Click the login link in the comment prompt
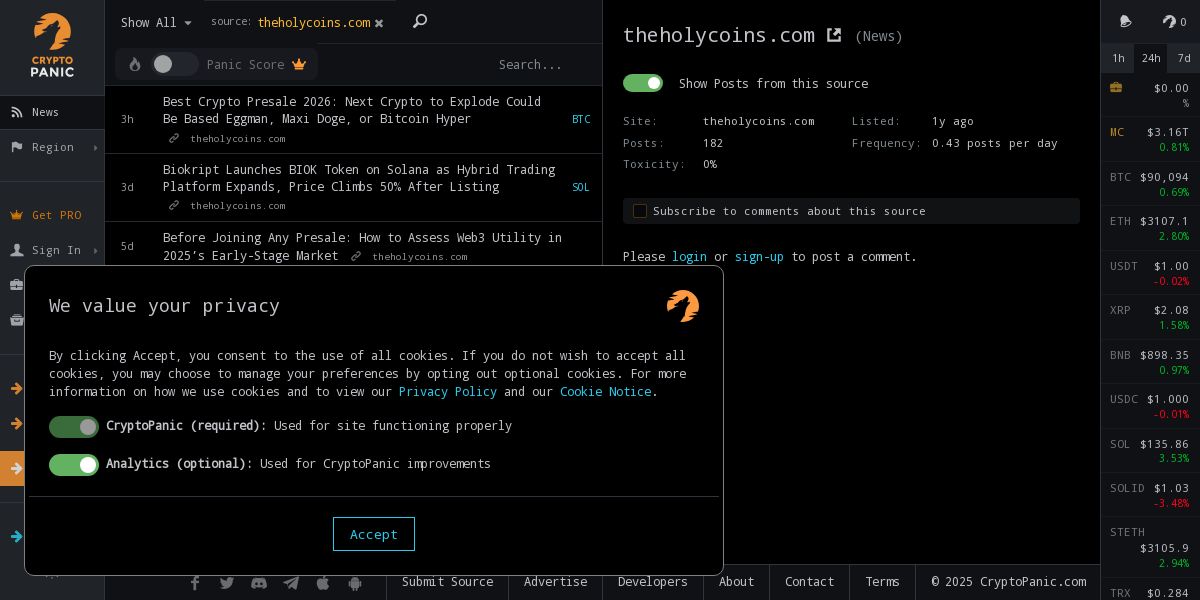1200x600 pixels. (689, 257)
